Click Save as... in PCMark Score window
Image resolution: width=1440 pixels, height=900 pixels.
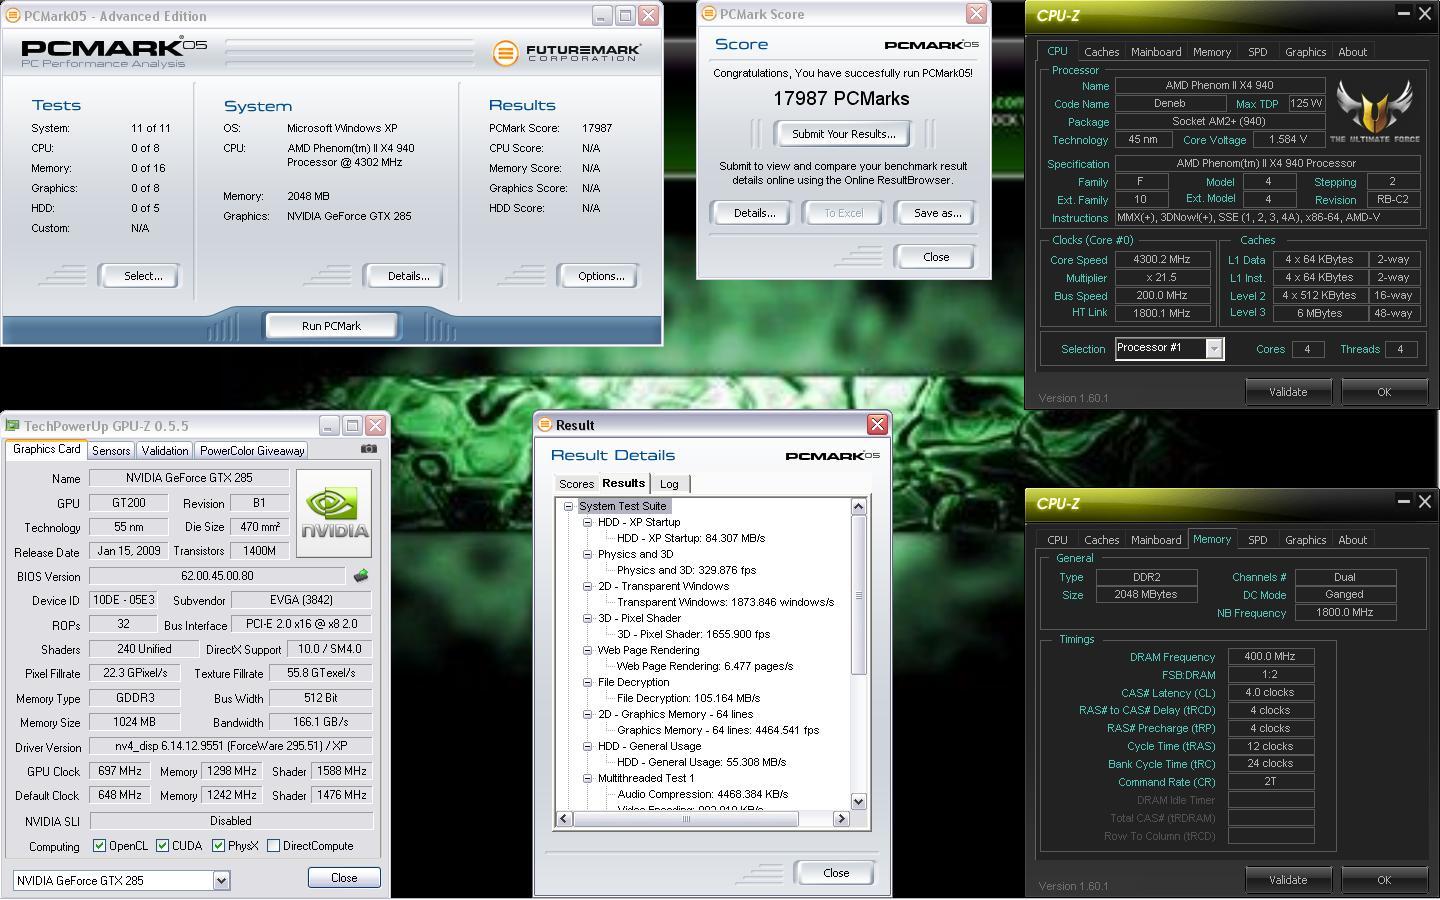point(937,213)
